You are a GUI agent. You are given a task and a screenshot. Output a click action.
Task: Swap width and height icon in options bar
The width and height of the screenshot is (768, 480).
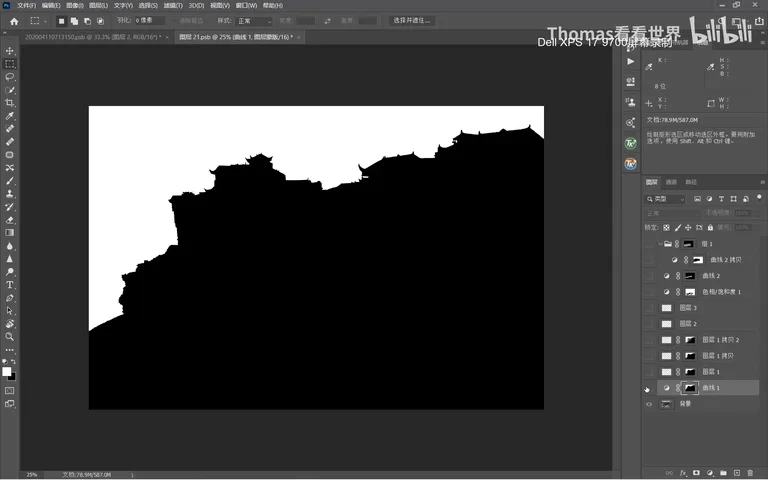click(327, 21)
